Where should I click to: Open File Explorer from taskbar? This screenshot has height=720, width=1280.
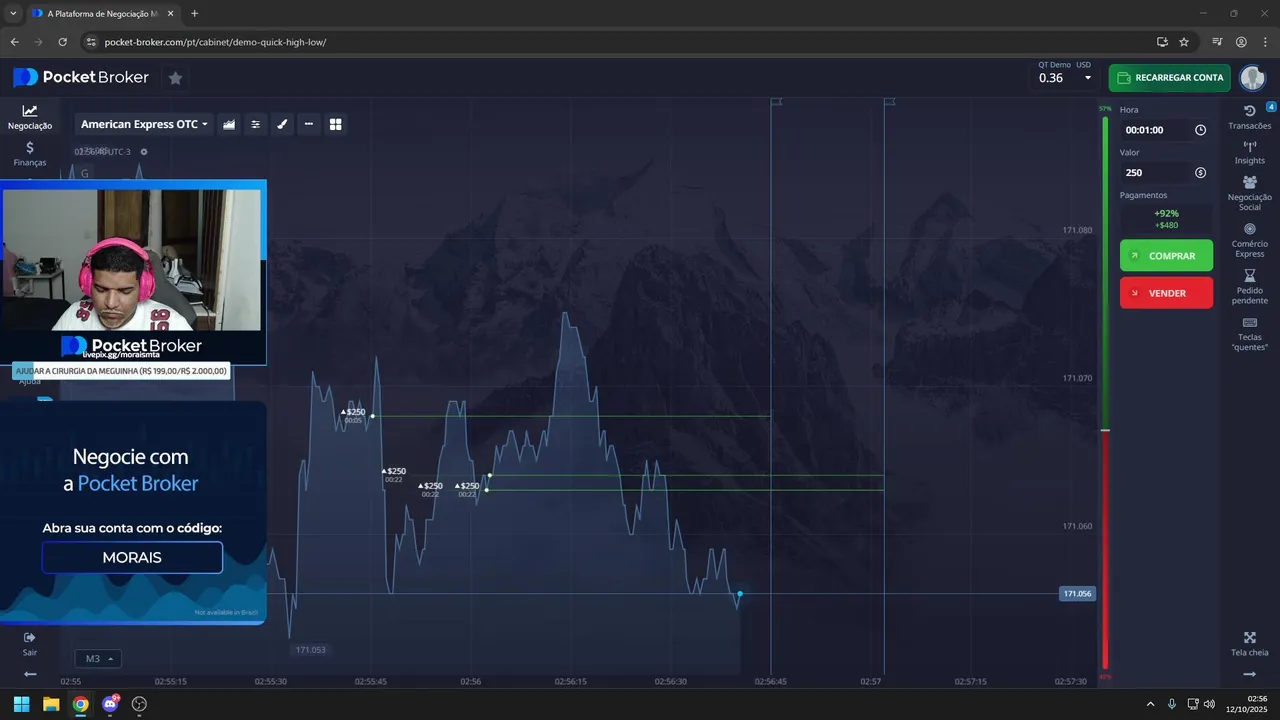51,704
